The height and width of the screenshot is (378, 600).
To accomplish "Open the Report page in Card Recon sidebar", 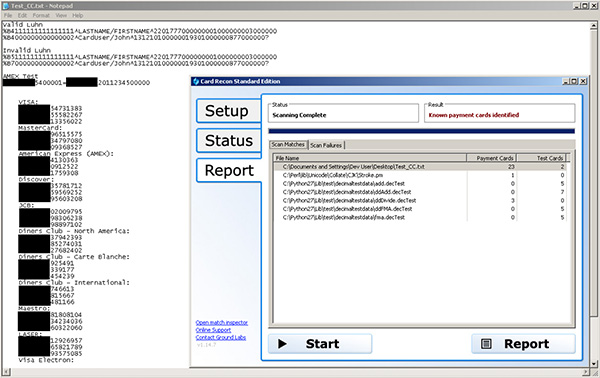I will tap(228, 170).
